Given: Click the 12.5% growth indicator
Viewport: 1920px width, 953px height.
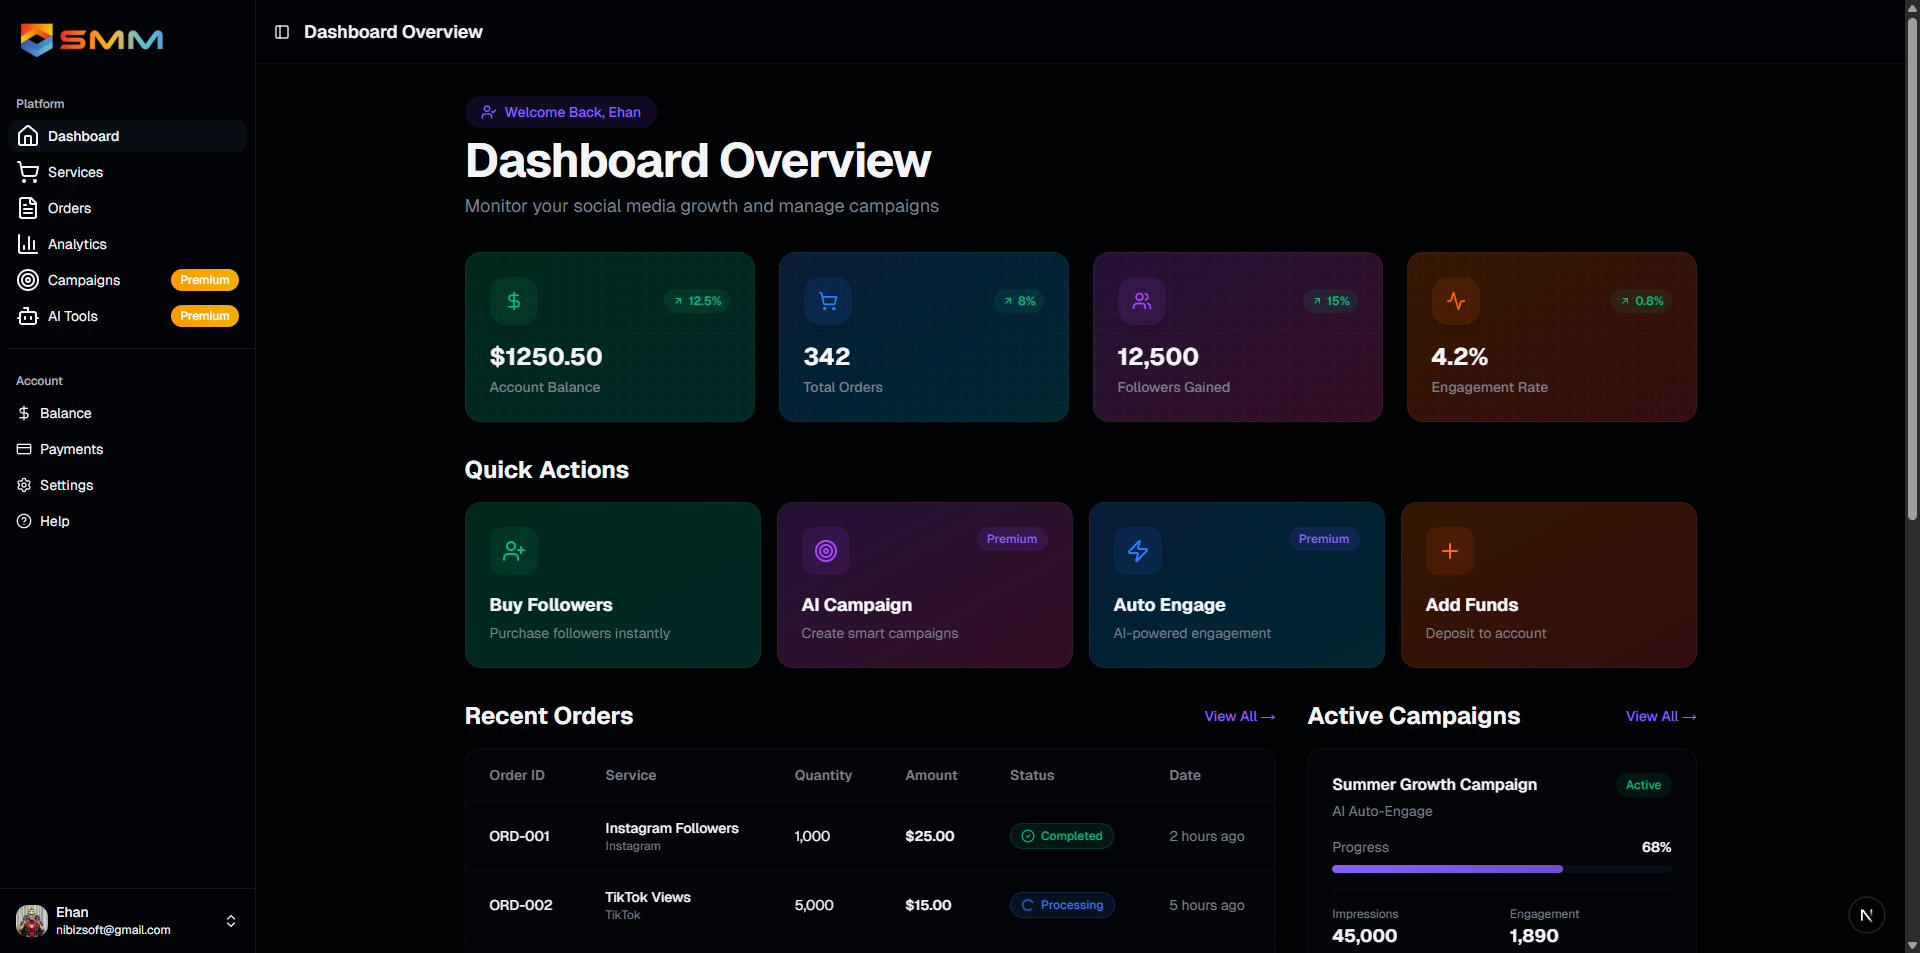Looking at the screenshot, I should (x=697, y=301).
